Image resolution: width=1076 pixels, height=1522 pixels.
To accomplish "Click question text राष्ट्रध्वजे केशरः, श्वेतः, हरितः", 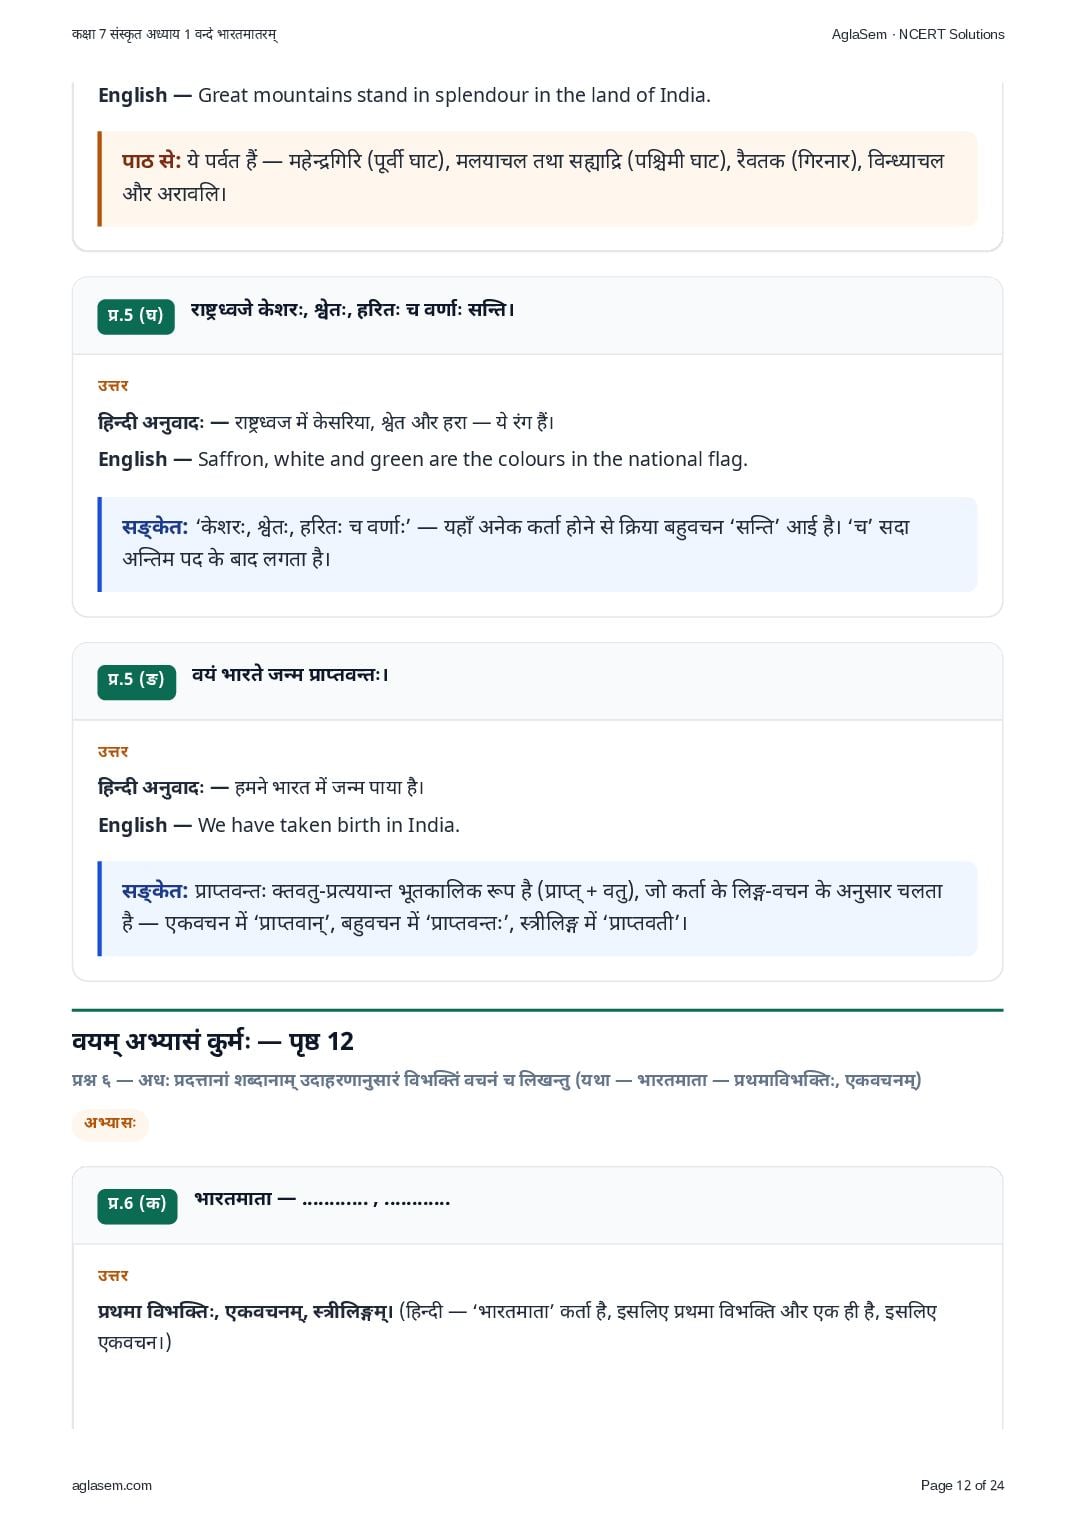I will 352,310.
